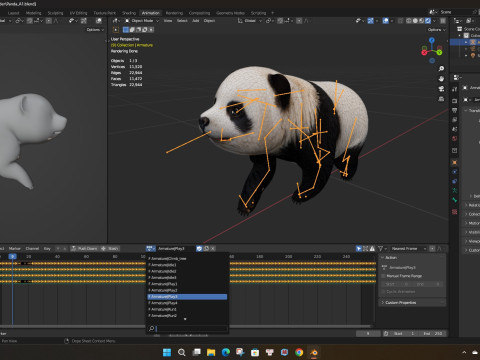
Task: Enable Cyclic Animation checkbox
Action: click(x=383, y=292)
